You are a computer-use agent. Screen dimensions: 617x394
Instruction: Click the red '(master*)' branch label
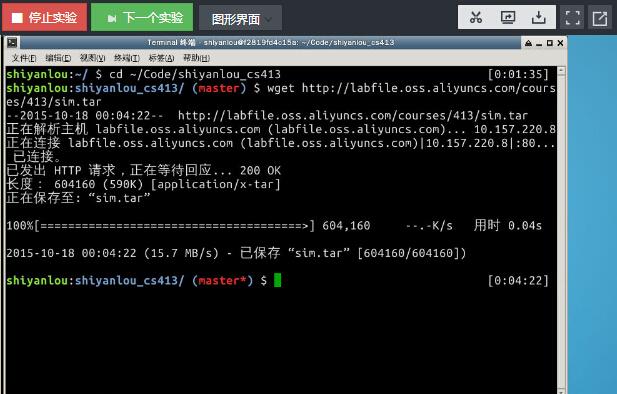(222, 281)
